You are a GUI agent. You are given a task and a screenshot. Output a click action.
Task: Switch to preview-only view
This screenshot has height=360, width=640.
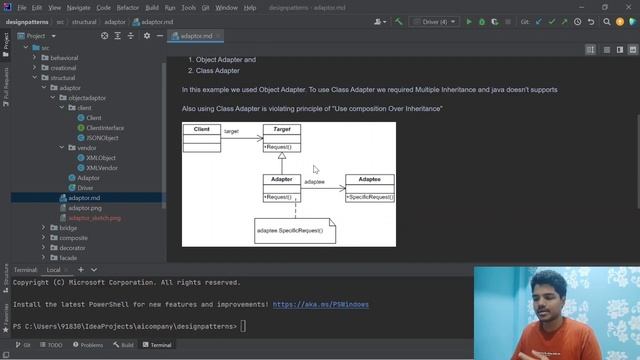(x=633, y=50)
